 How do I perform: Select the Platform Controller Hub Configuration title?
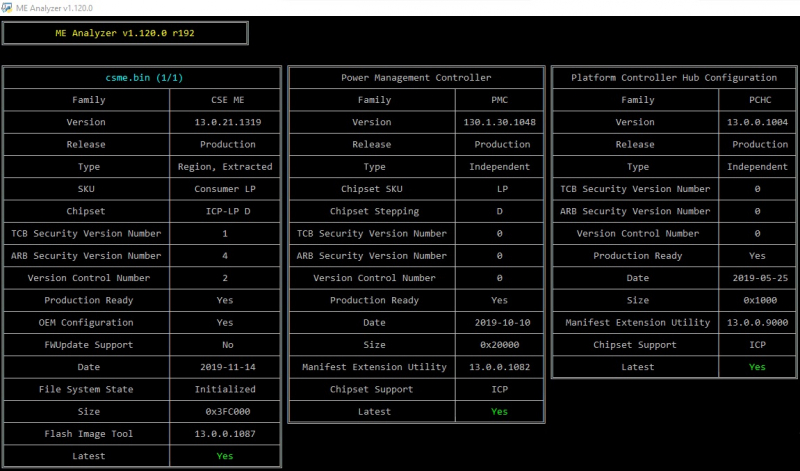click(674, 78)
